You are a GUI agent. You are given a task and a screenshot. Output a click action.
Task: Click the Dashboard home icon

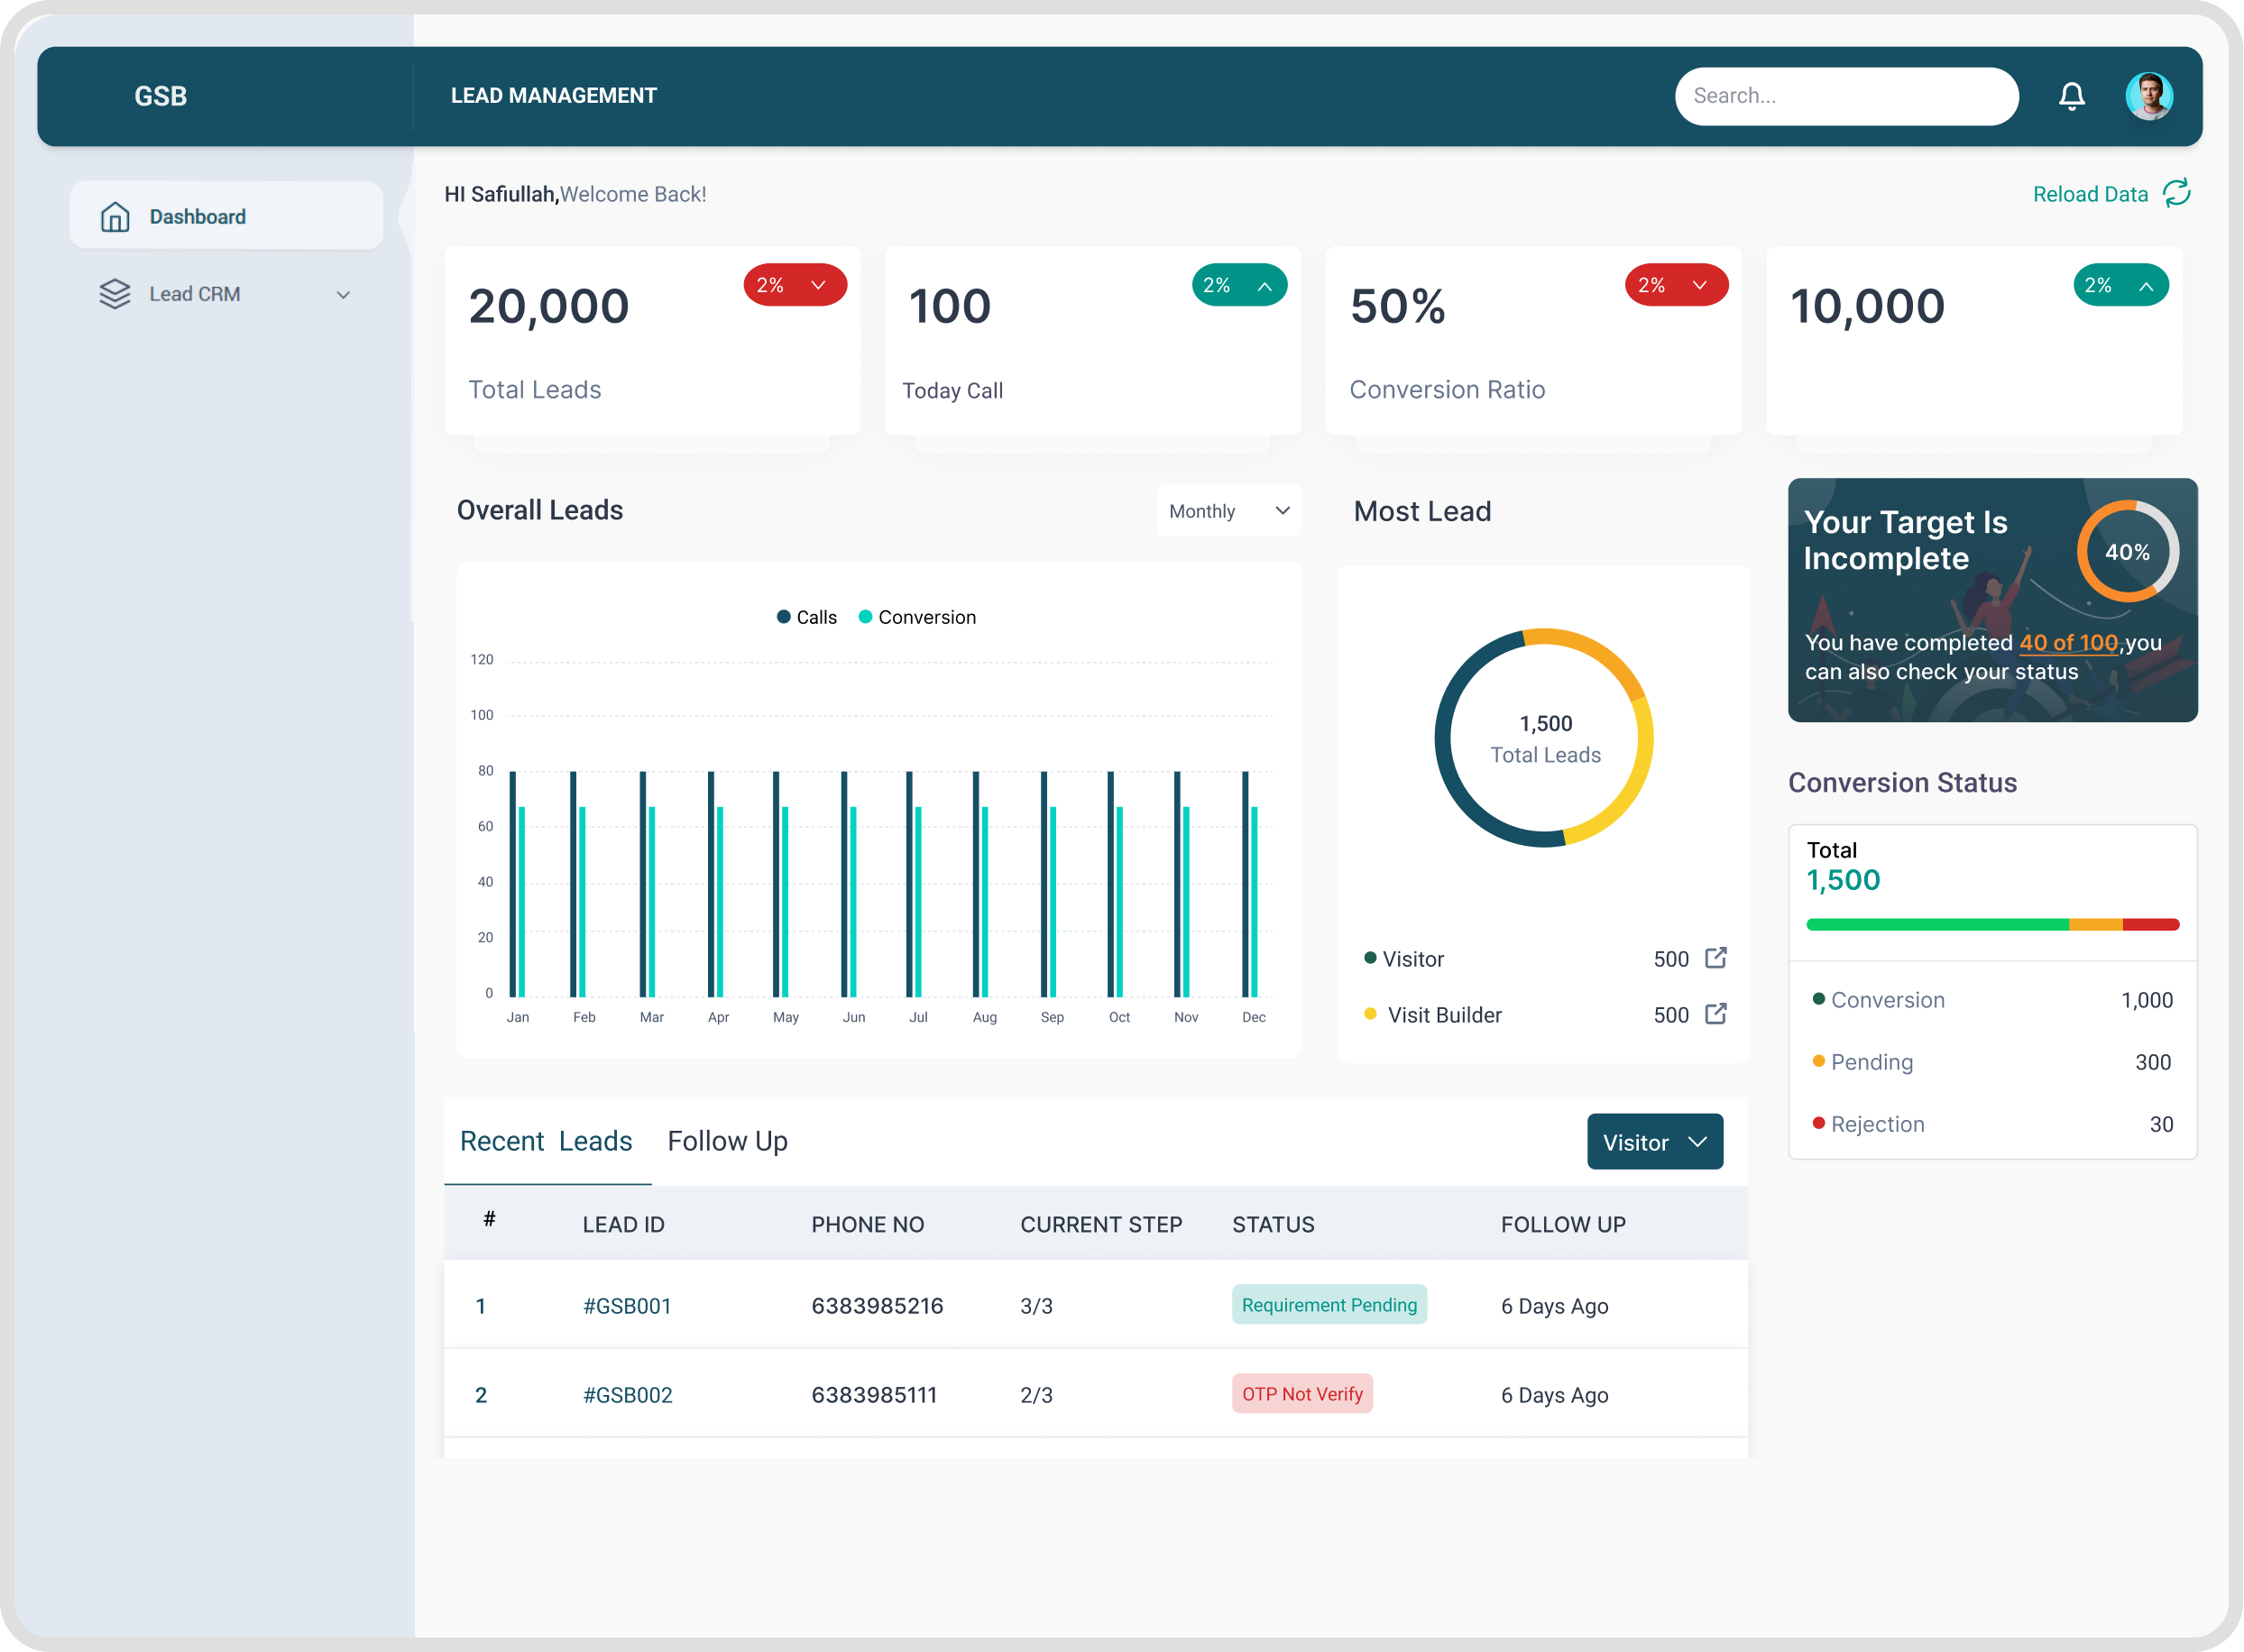115,217
